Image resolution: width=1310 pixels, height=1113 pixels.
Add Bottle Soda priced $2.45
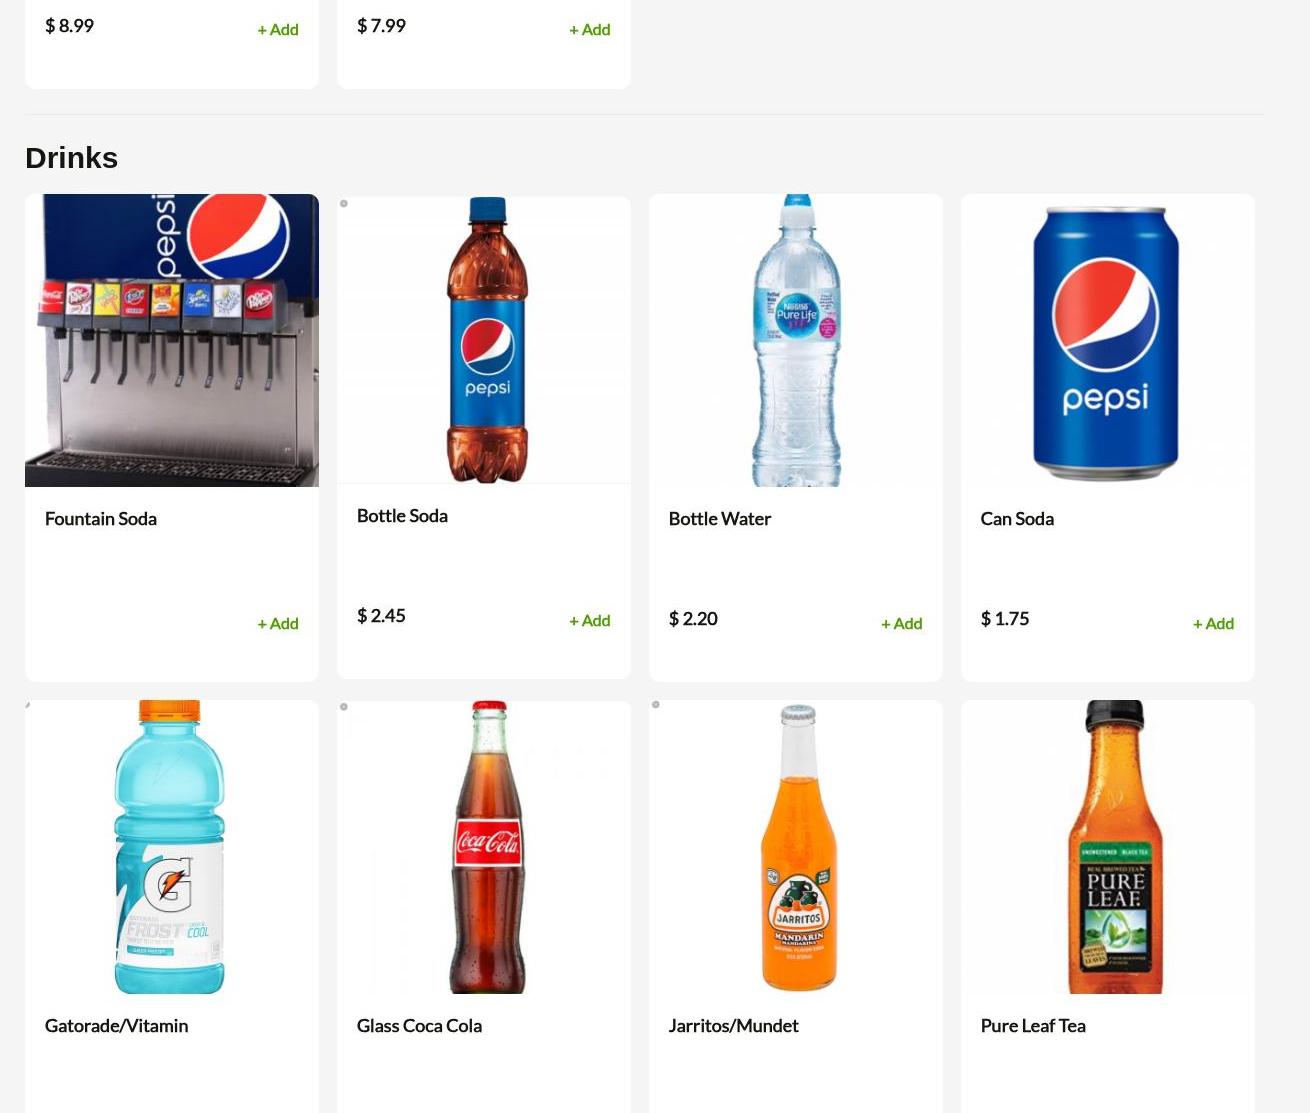click(x=590, y=620)
